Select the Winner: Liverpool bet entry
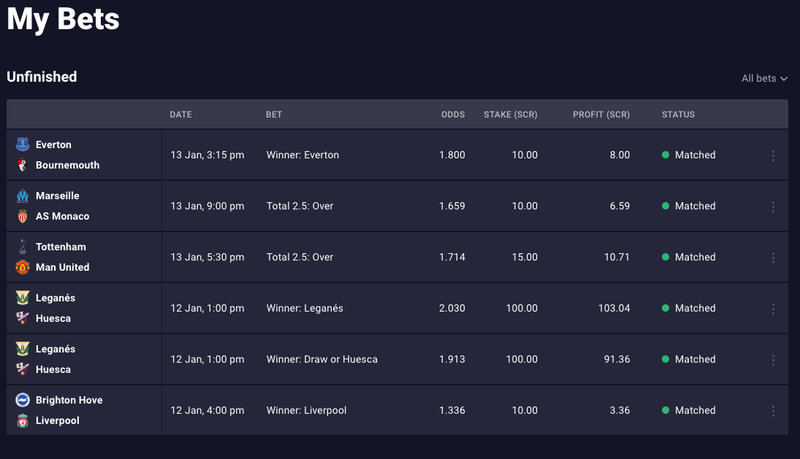 306,411
